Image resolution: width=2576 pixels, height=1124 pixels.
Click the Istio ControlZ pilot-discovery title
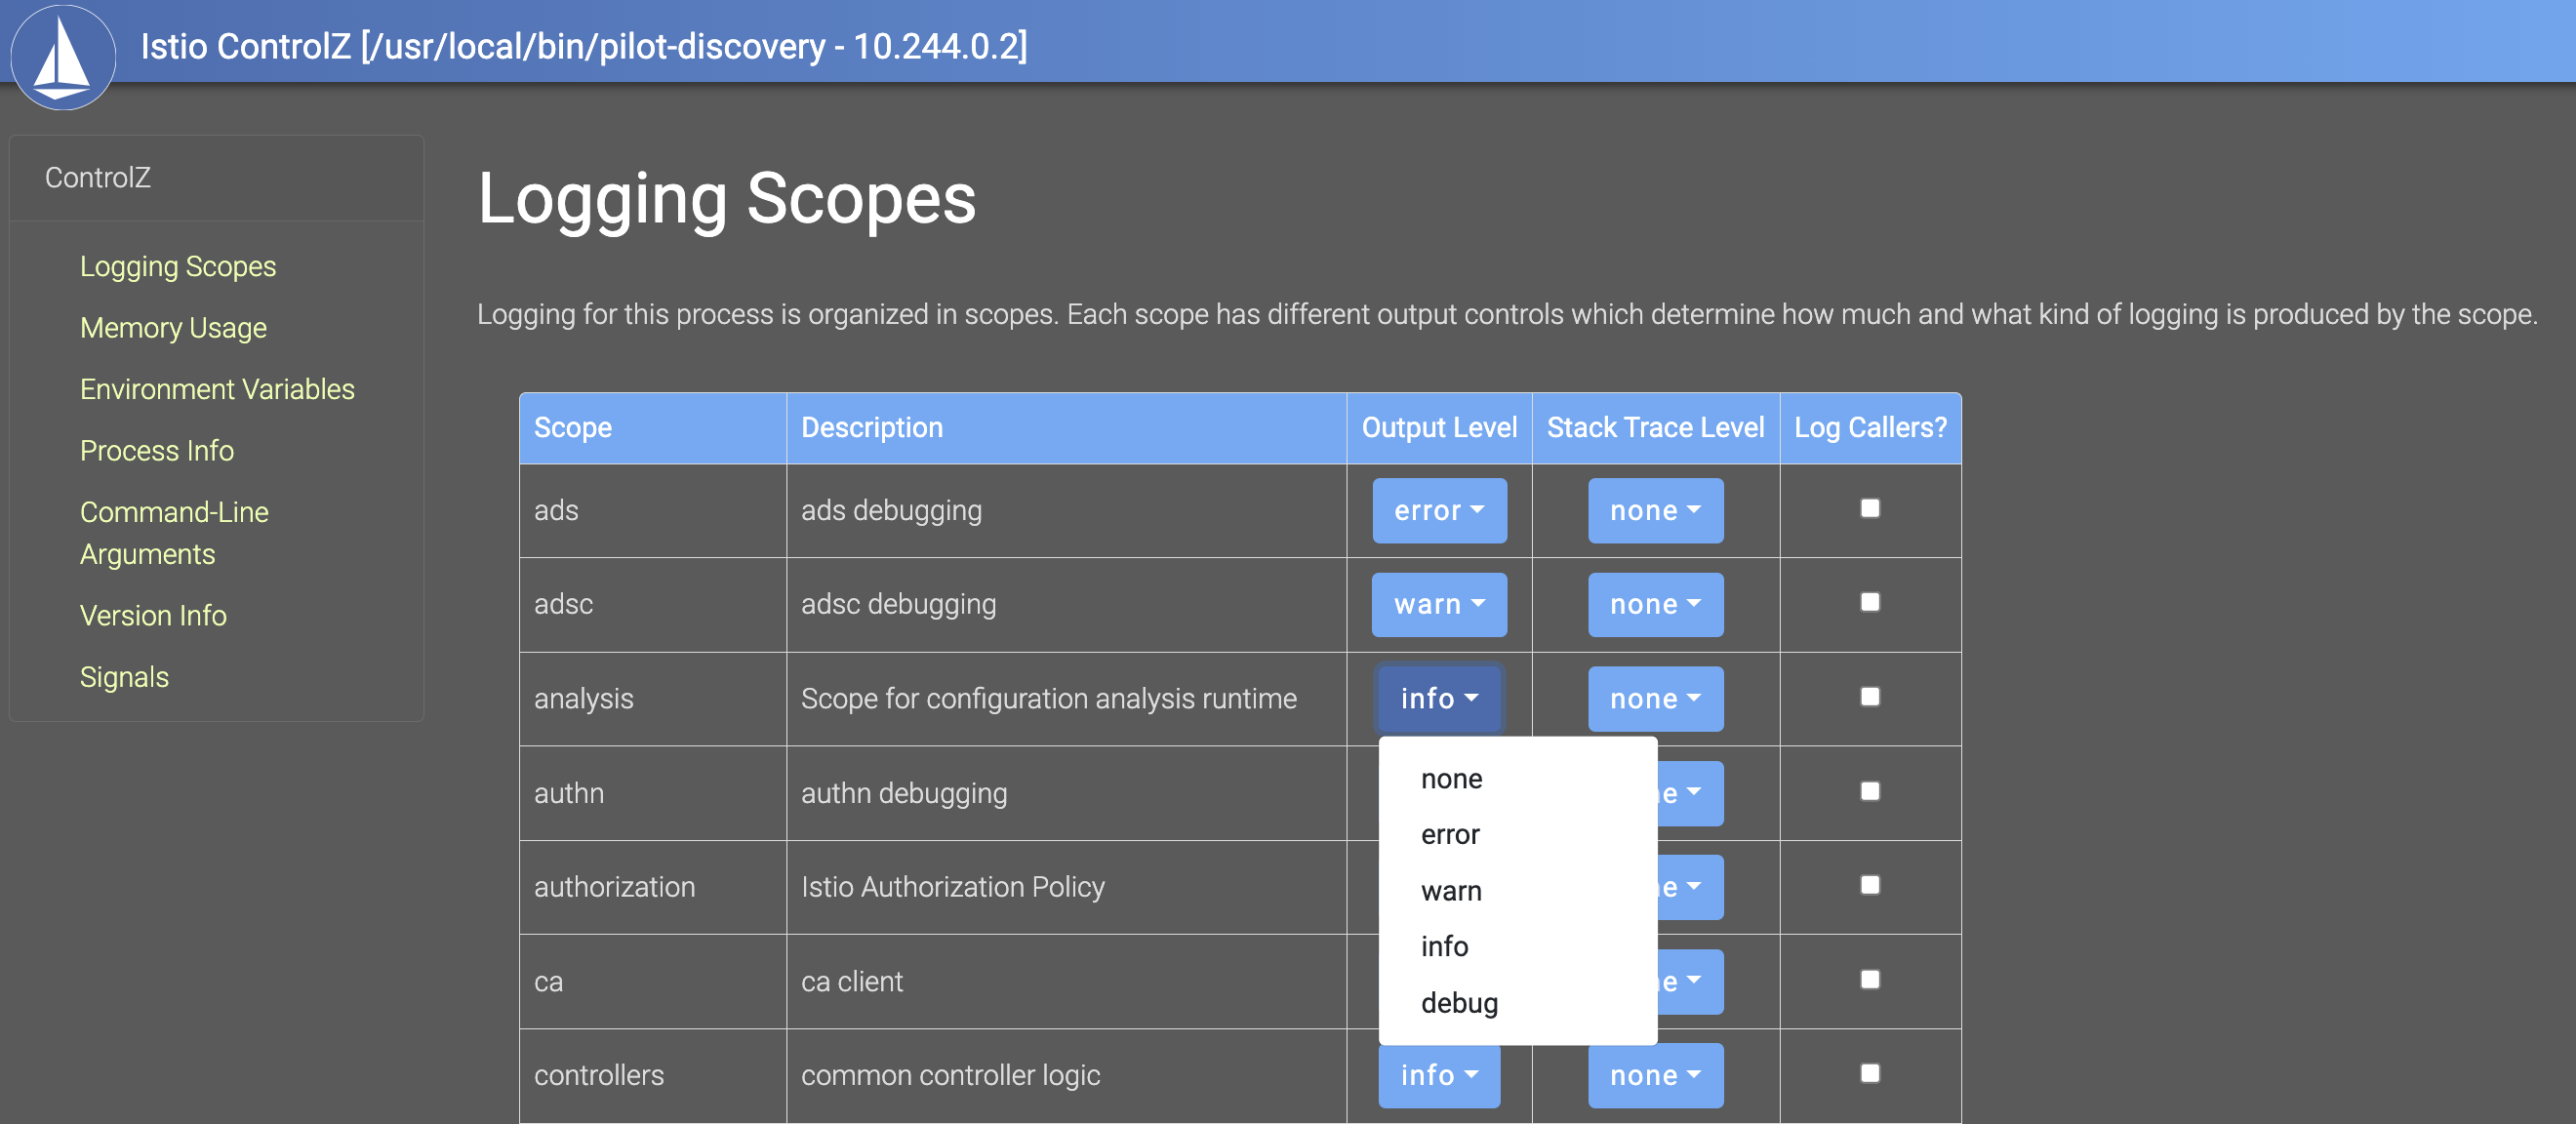583,46
